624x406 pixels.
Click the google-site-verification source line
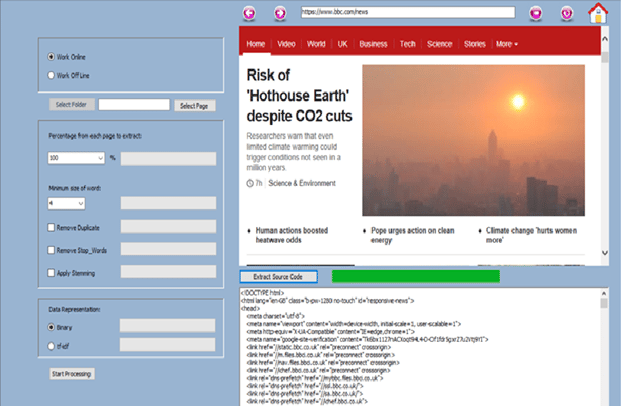click(x=367, y=340)
